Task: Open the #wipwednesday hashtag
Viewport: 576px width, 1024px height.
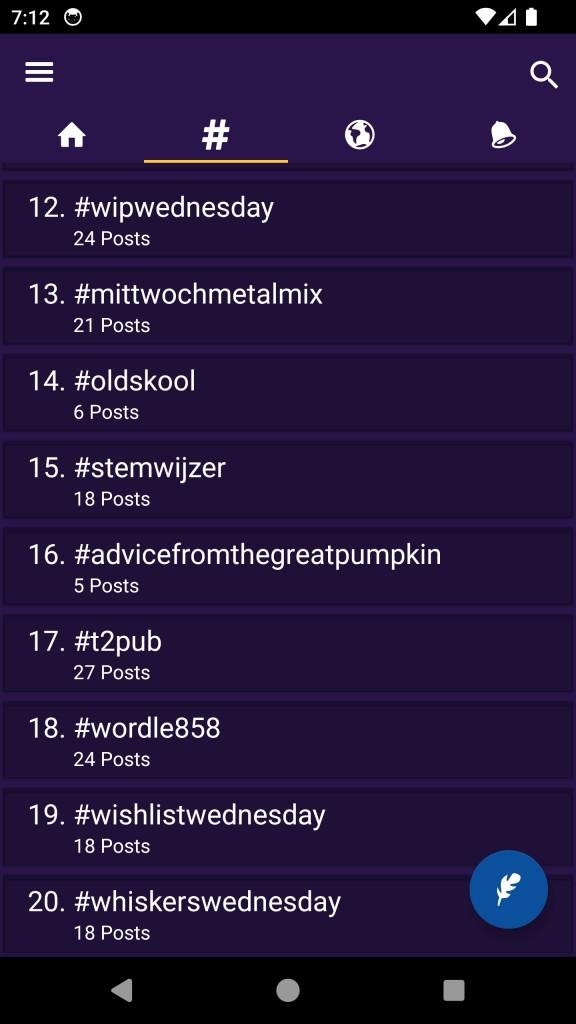Action: point(288,219)
